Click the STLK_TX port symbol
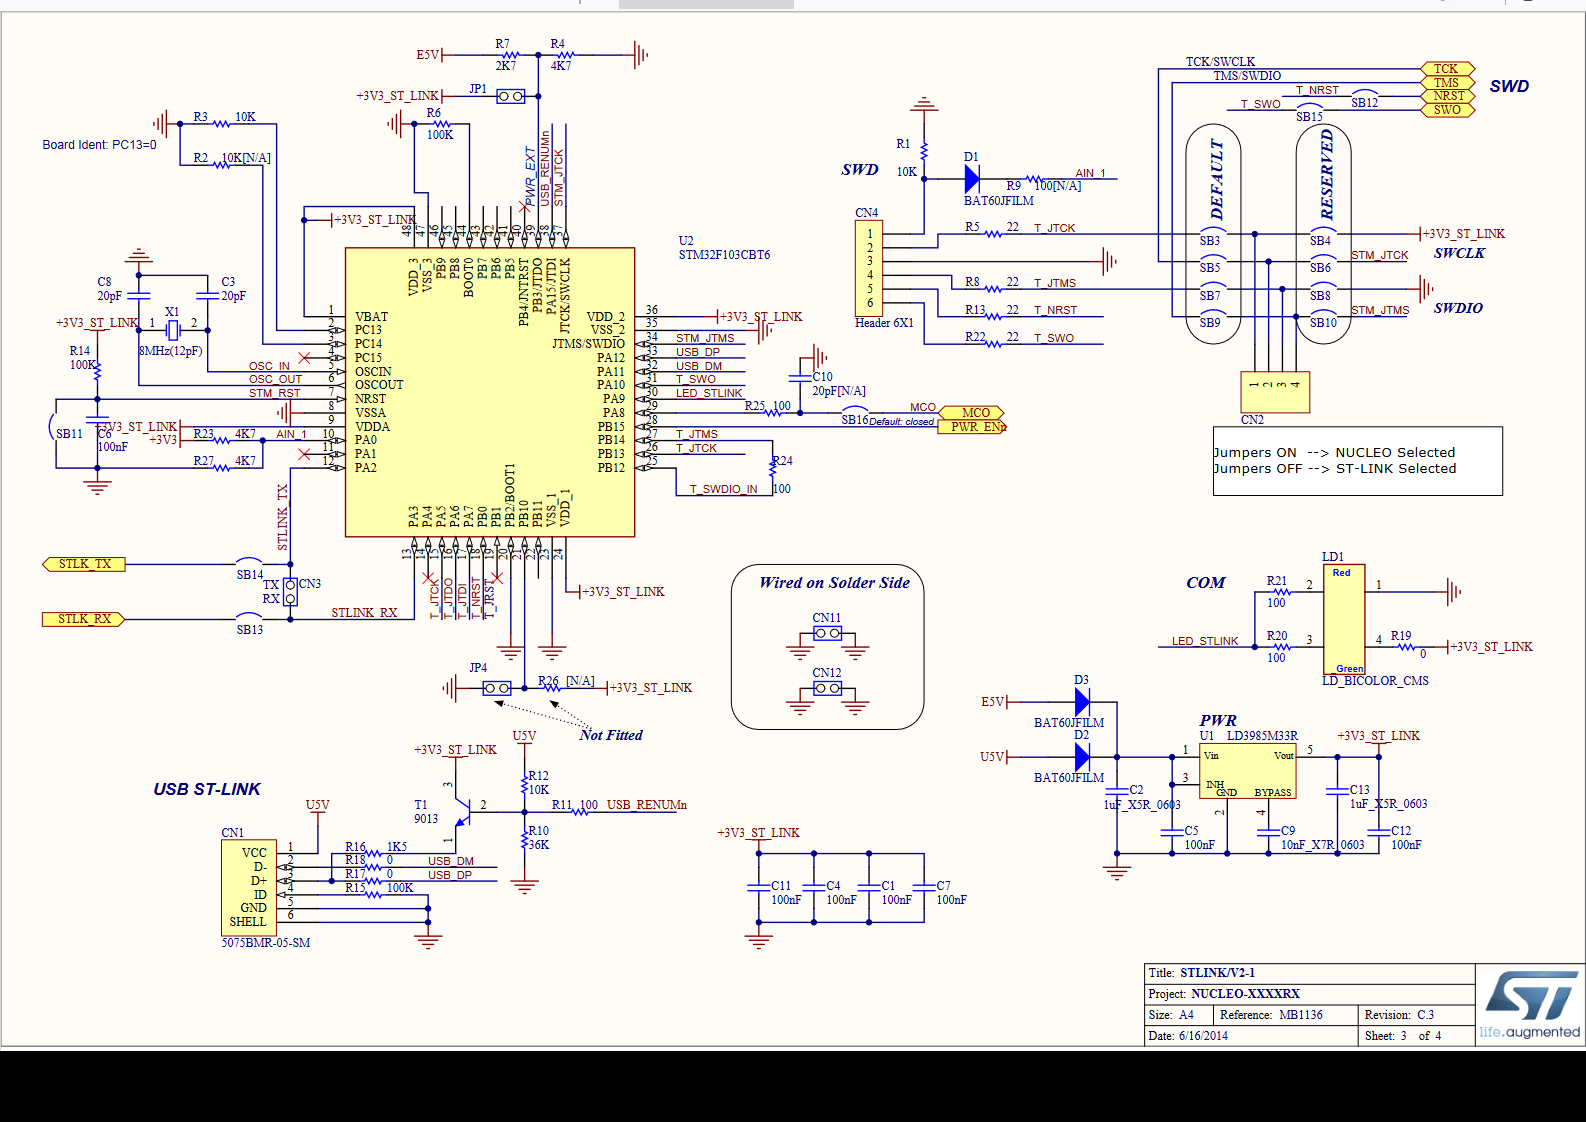 point(84,564)
